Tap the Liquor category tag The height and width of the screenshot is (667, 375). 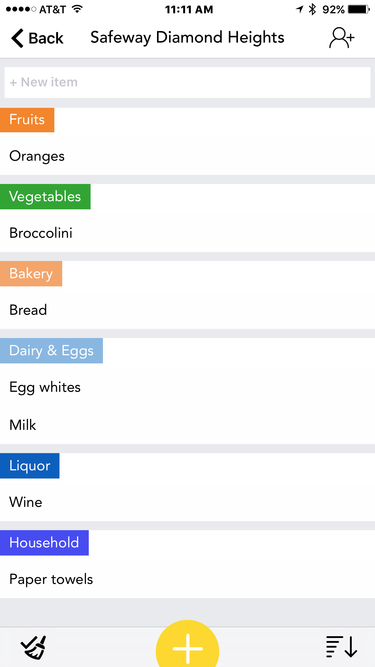click(30, 466)
